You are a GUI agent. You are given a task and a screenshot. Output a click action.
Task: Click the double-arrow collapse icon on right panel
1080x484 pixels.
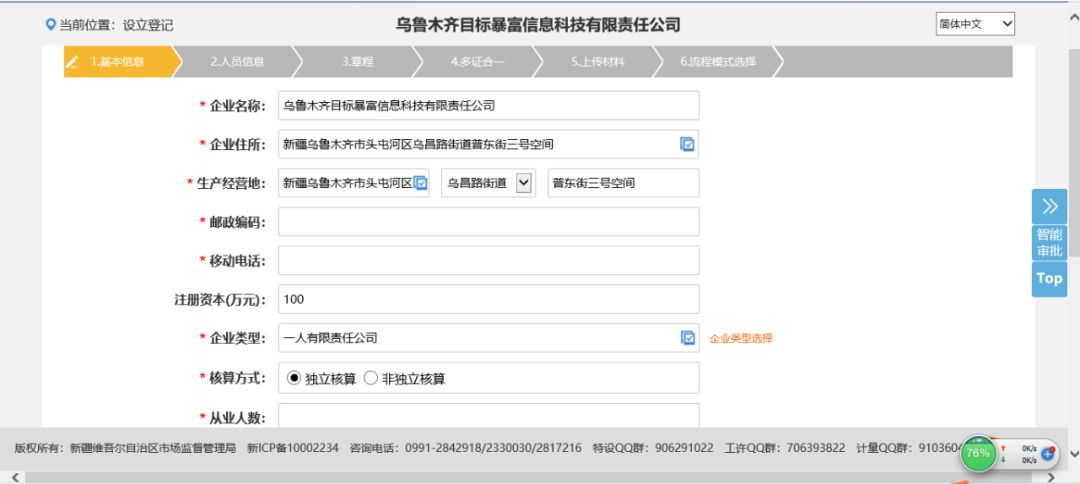coord(1049,206)
